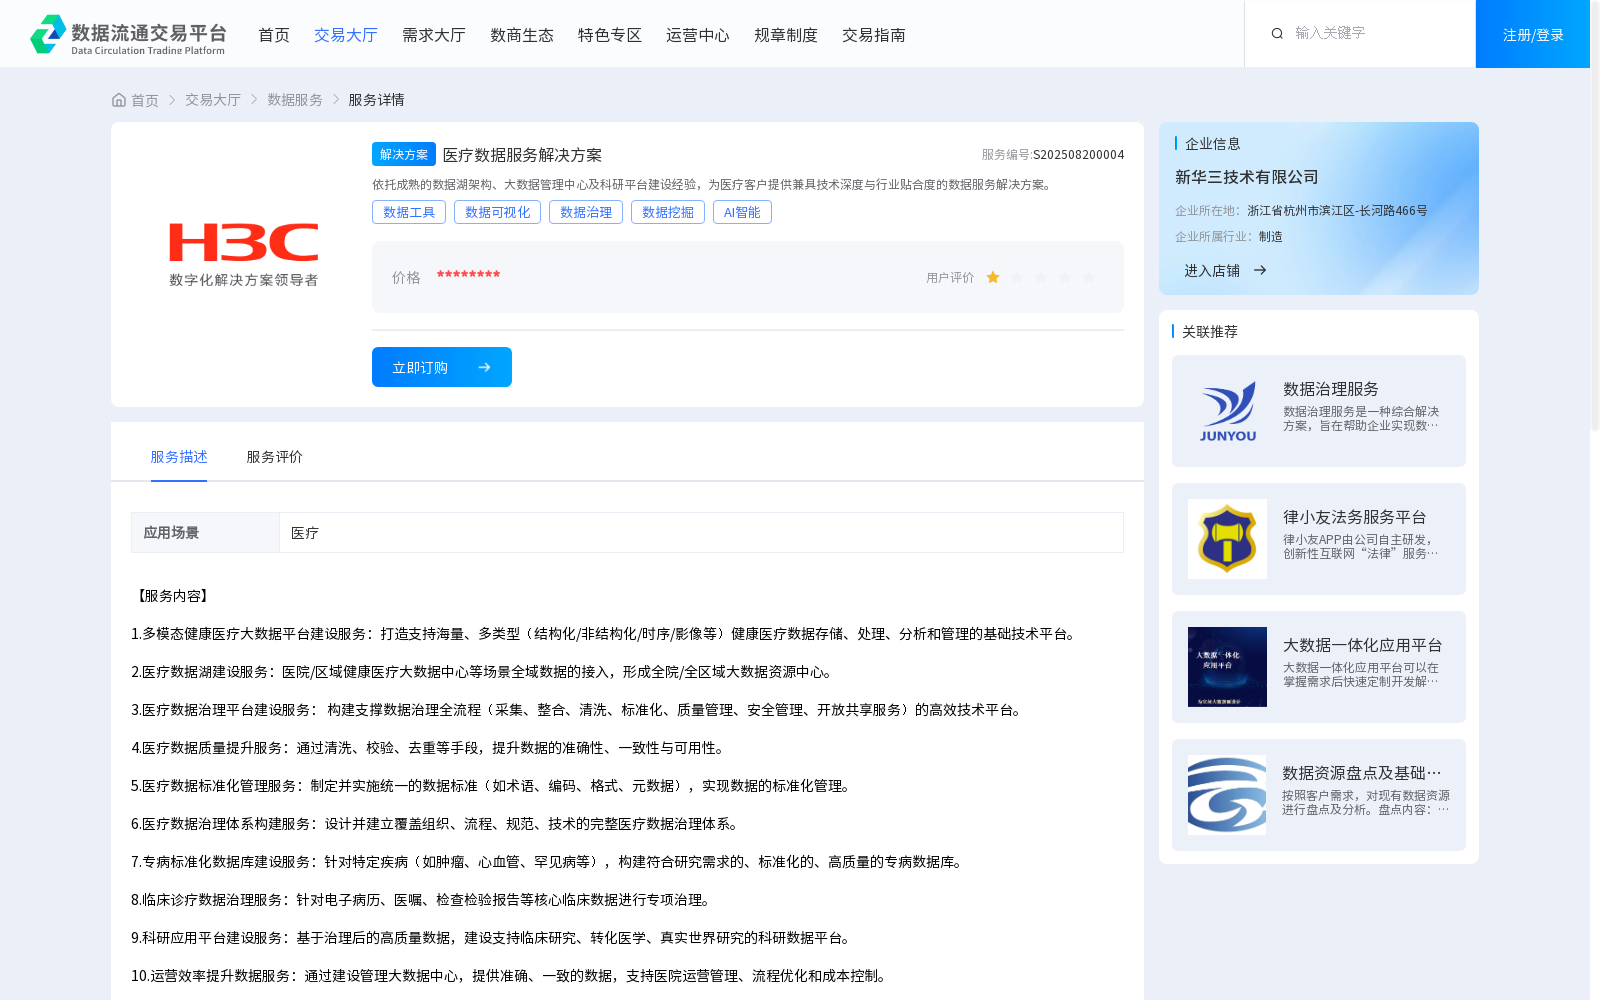Image resolution: width=1600 pixels, height=1000 pixels.
Task: Click the 立即订购 button
Action: click(442, 367)
